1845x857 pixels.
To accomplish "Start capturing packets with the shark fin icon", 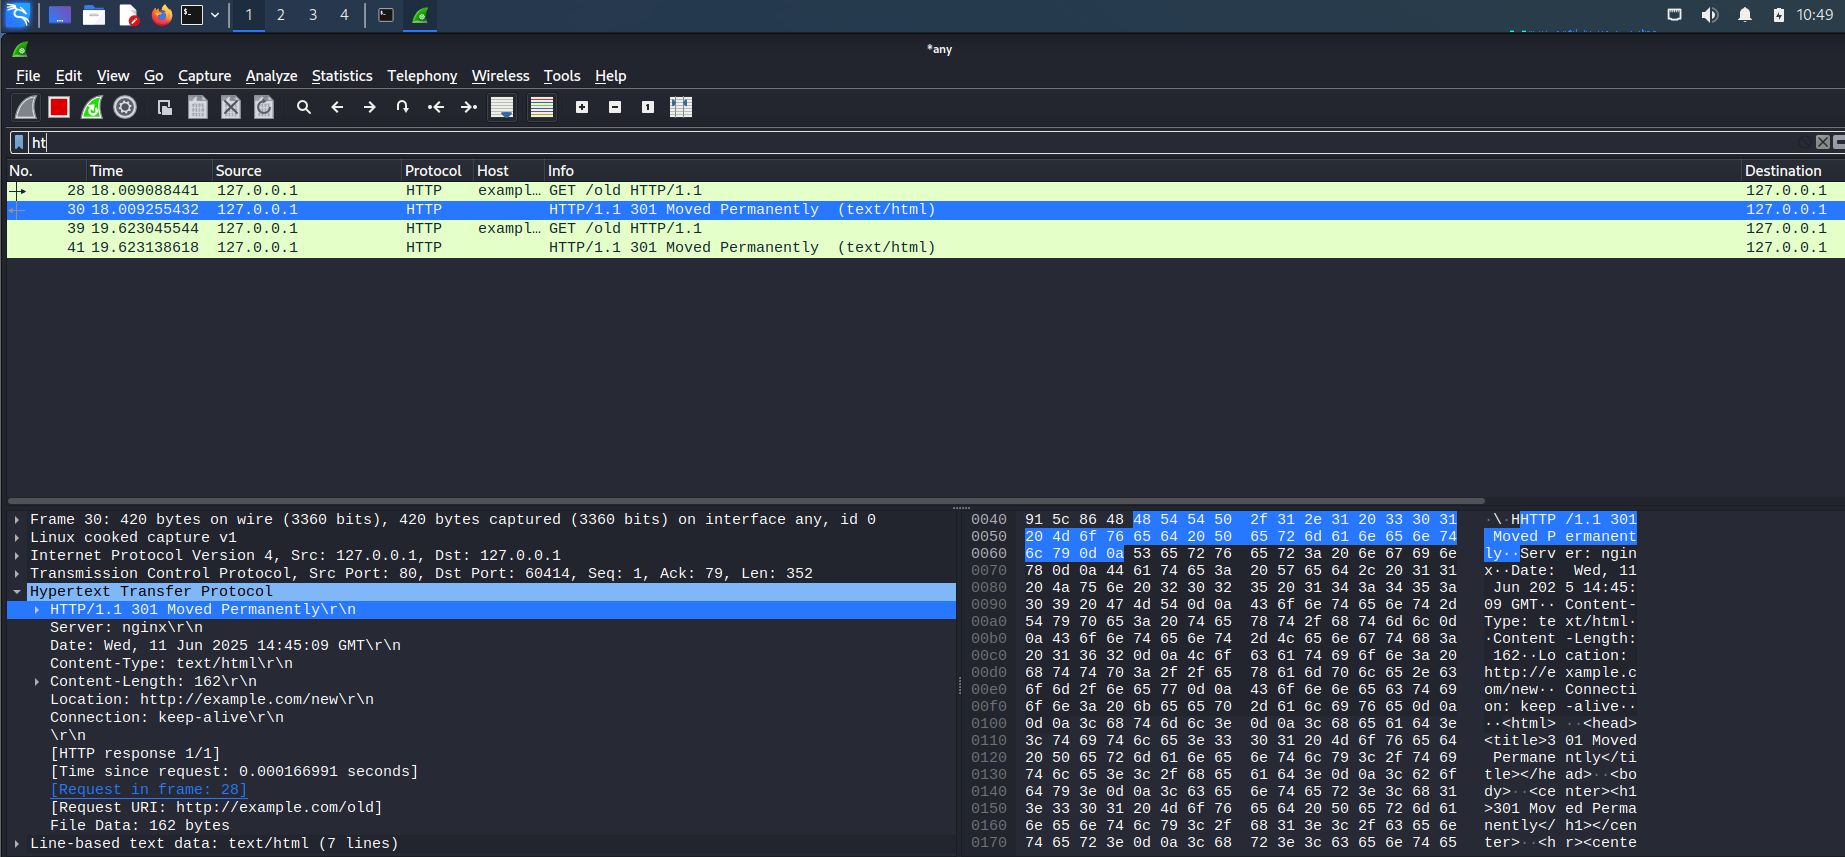I will coord(27,107).
